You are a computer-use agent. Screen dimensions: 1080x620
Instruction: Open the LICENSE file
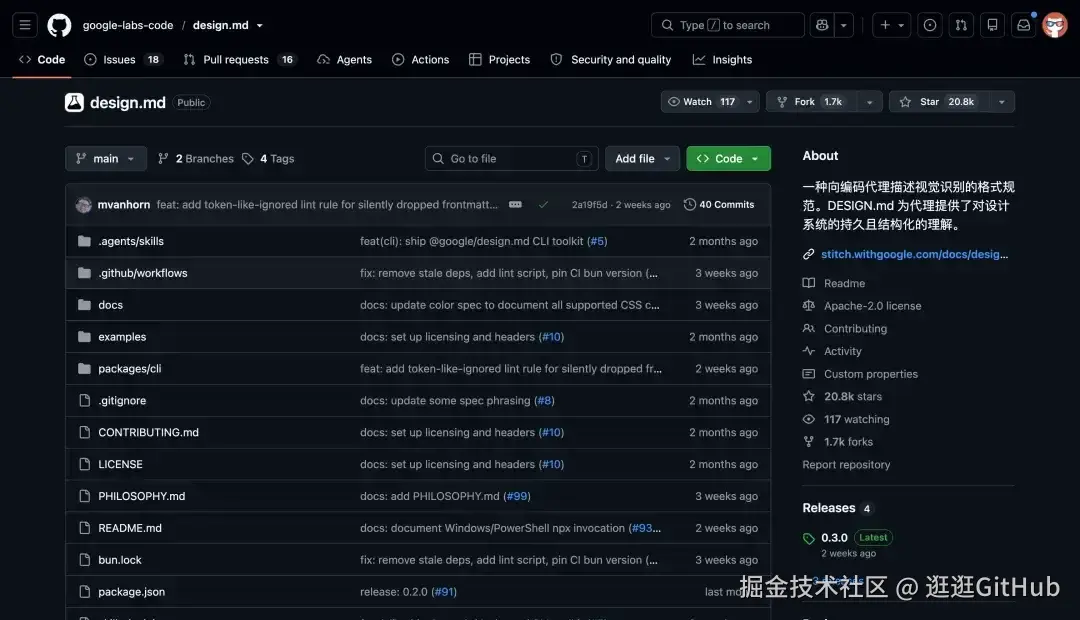(120, 464)
